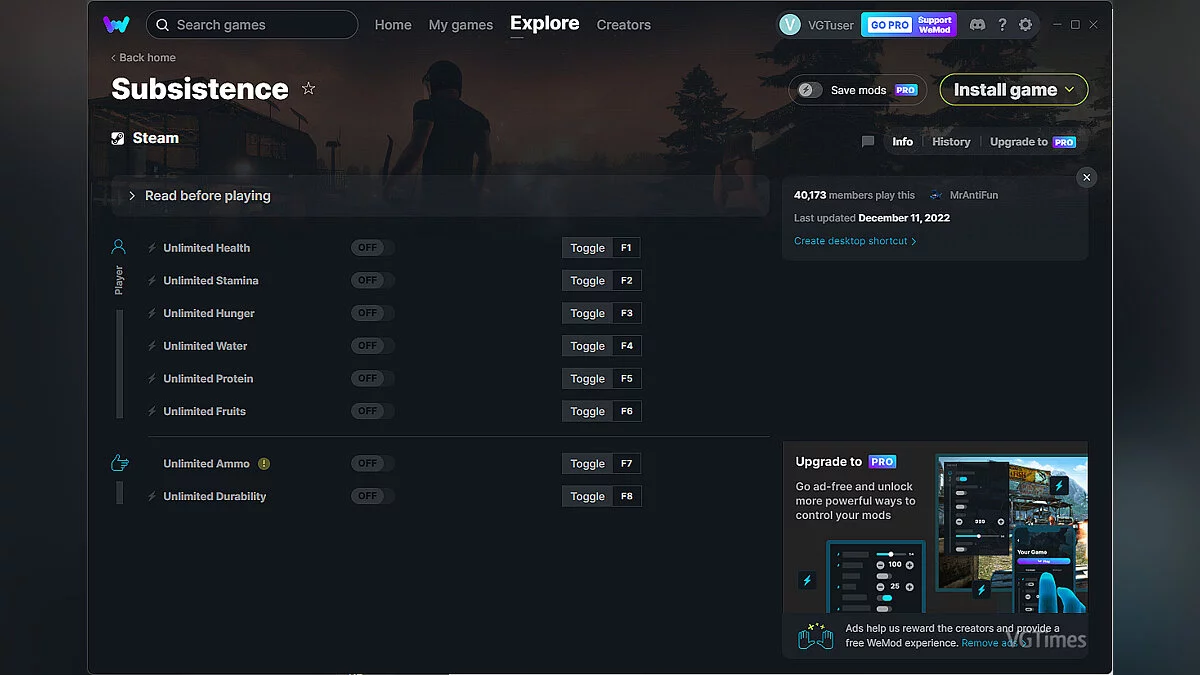This screenshot has width=1200, height=675.
Task: Open the help question mark icon
Action: (x=1002, y=25)
